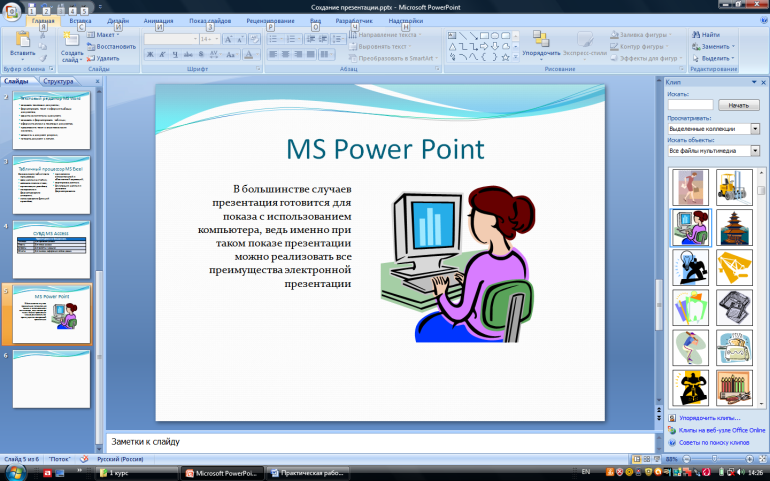770x481 pixels.
Task: Click the Create slide (Создать слайд) icon
Action: coord(72,39)
